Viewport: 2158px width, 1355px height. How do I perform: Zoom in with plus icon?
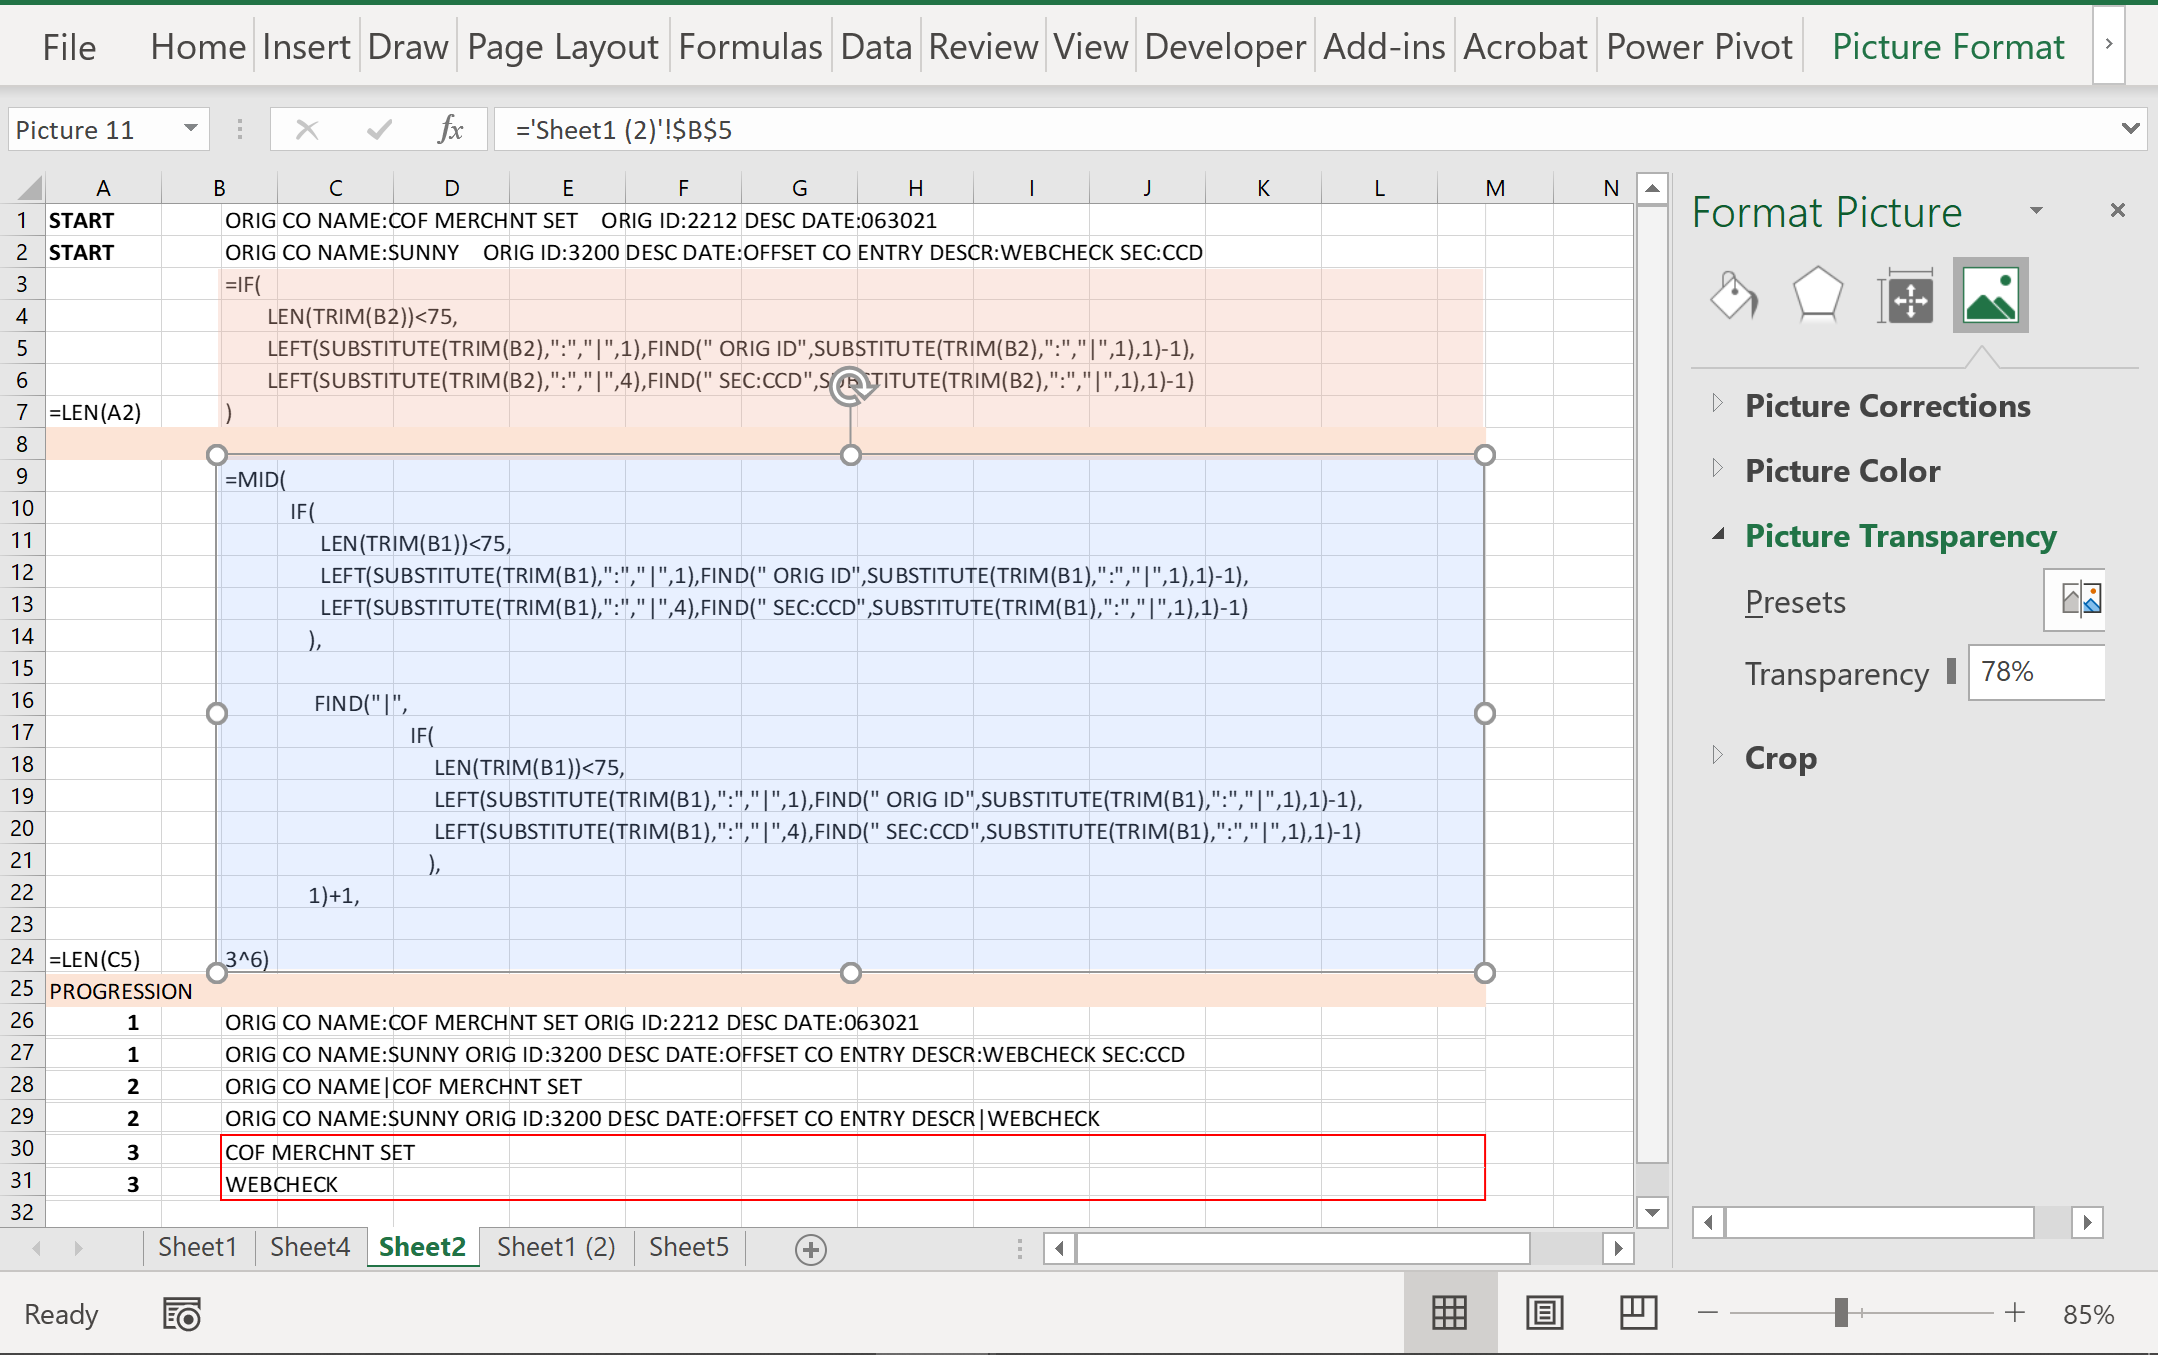click(2014, 1312)
